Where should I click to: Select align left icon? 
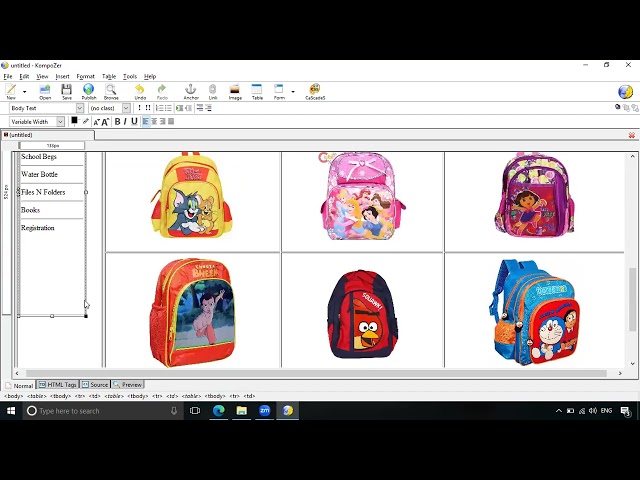click(146, 122)
